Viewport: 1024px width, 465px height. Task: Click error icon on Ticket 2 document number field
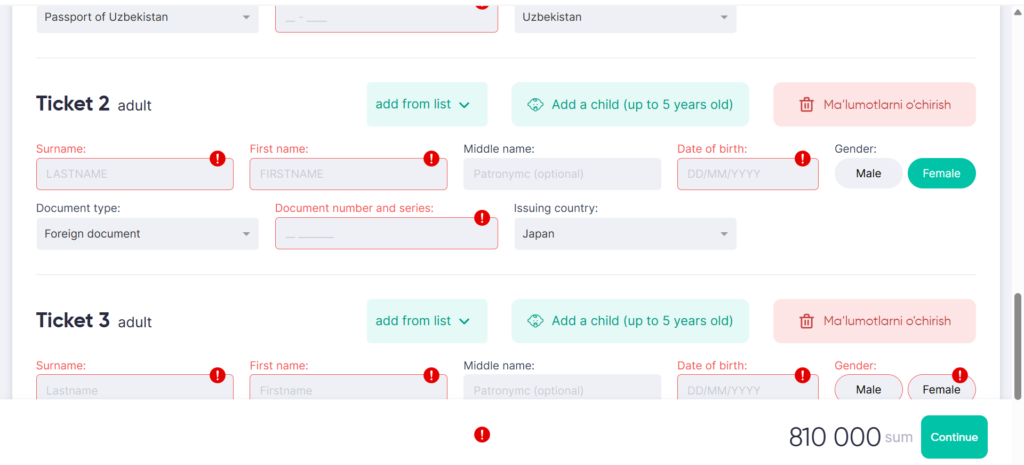click(481, 217)
